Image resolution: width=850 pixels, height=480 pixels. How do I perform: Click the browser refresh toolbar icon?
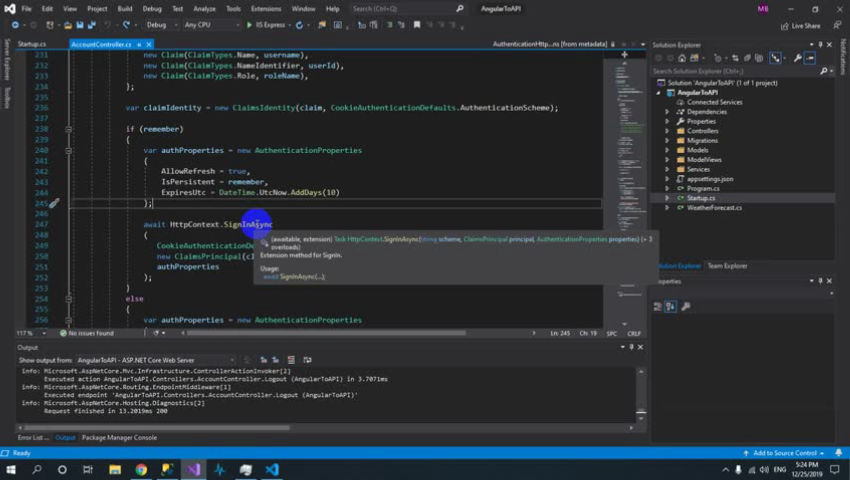coord(299,25)
